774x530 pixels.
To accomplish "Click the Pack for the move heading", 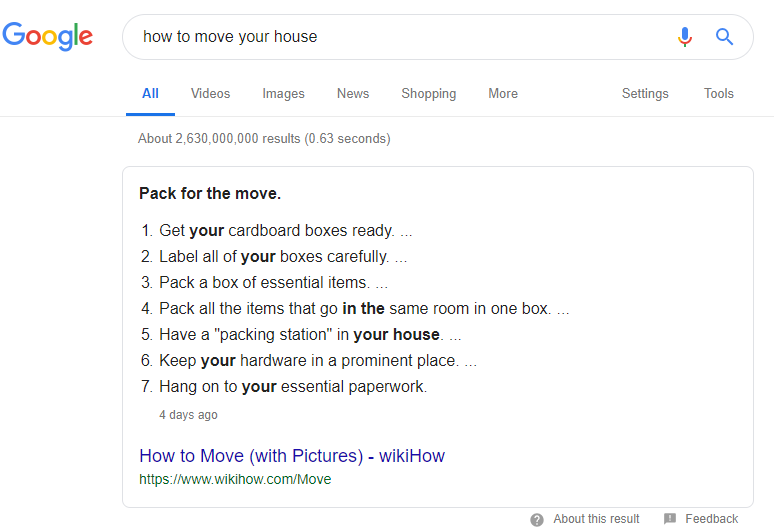I will 210,194.
